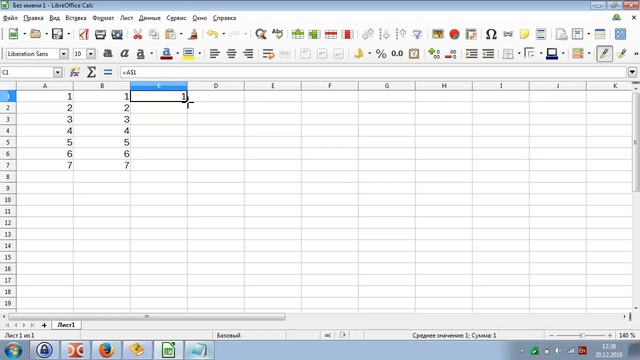Open Find and Replace icon
Image resolution: width=640 pixels, height=360 pixels.
pos(260,34)
